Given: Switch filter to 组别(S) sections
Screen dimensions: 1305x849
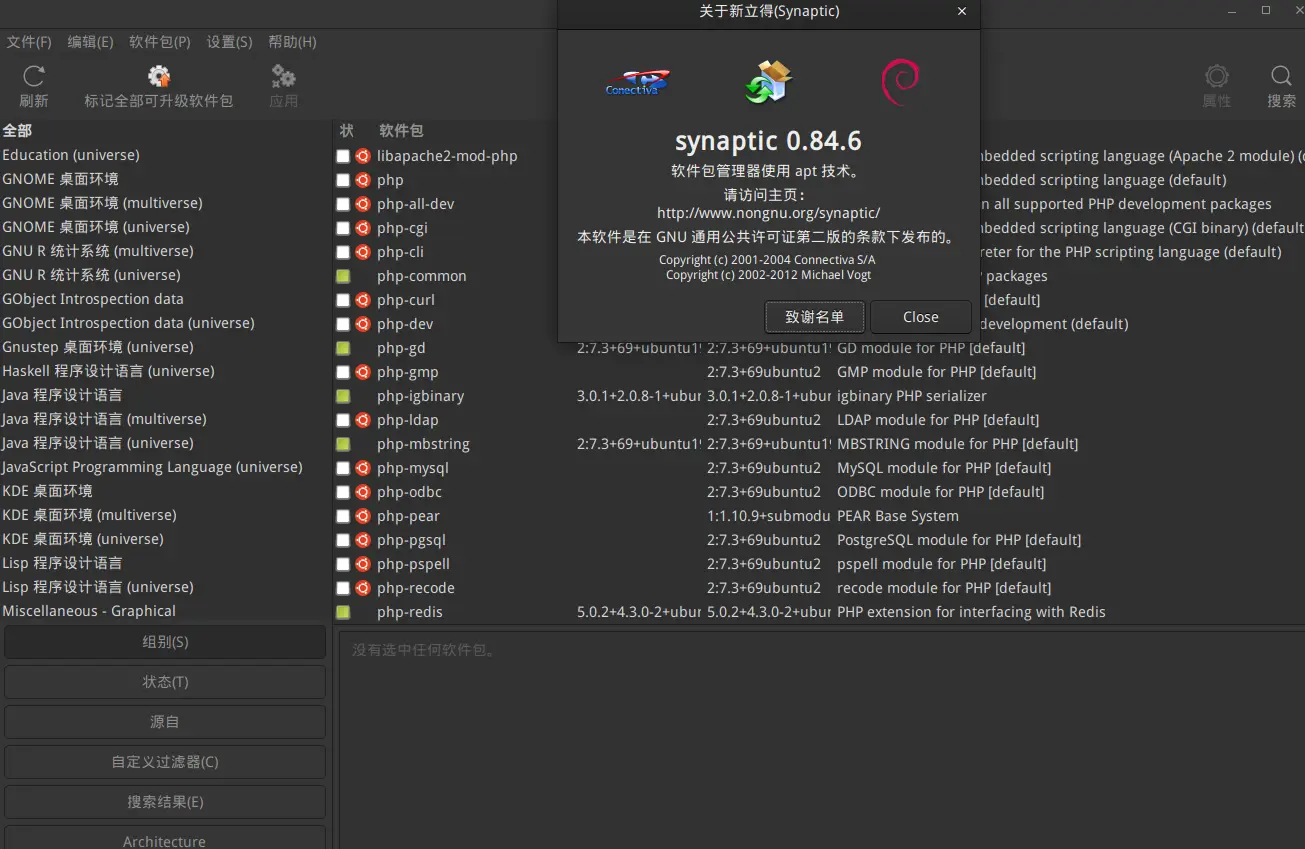Looking at the screenshot, I should tap(165, 642).
